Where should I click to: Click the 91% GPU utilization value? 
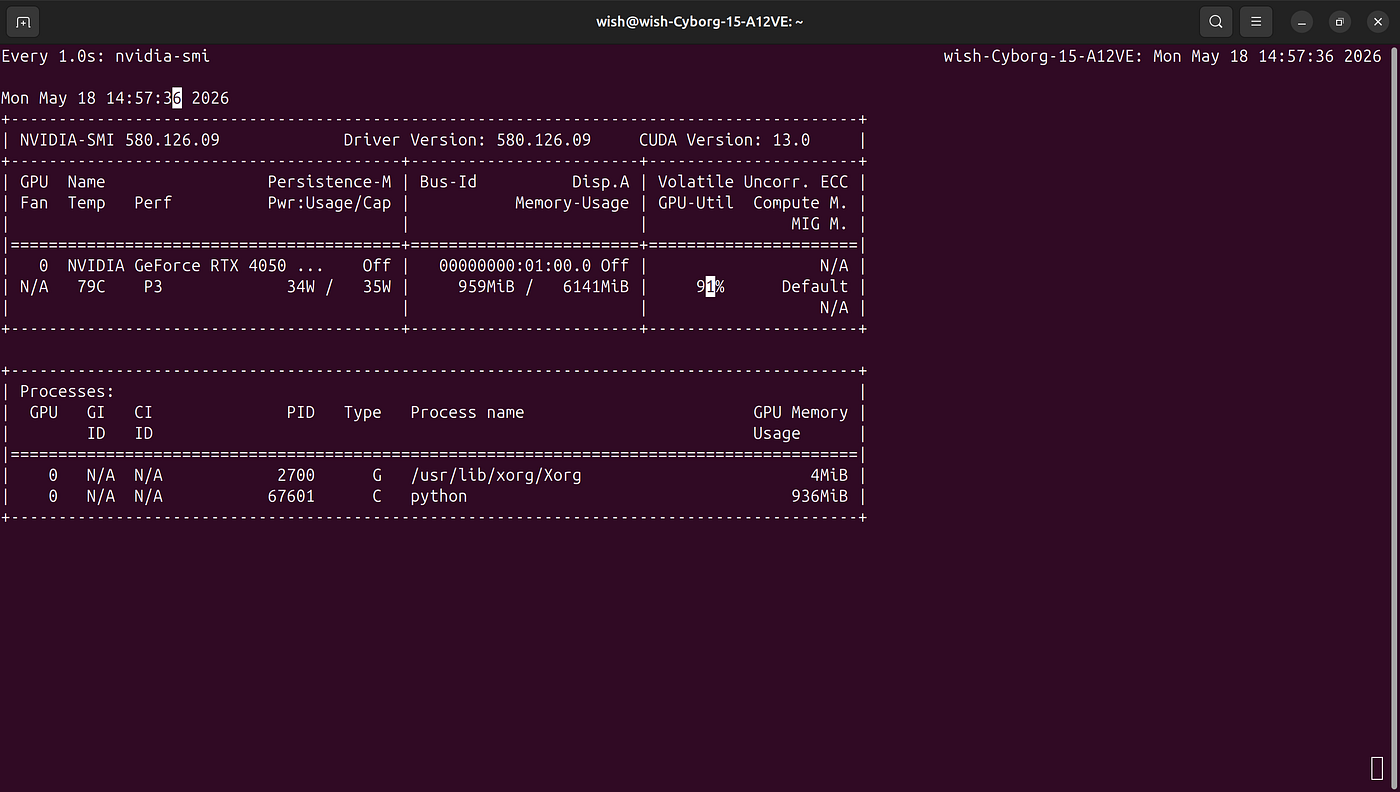click(x=710, y=287)
